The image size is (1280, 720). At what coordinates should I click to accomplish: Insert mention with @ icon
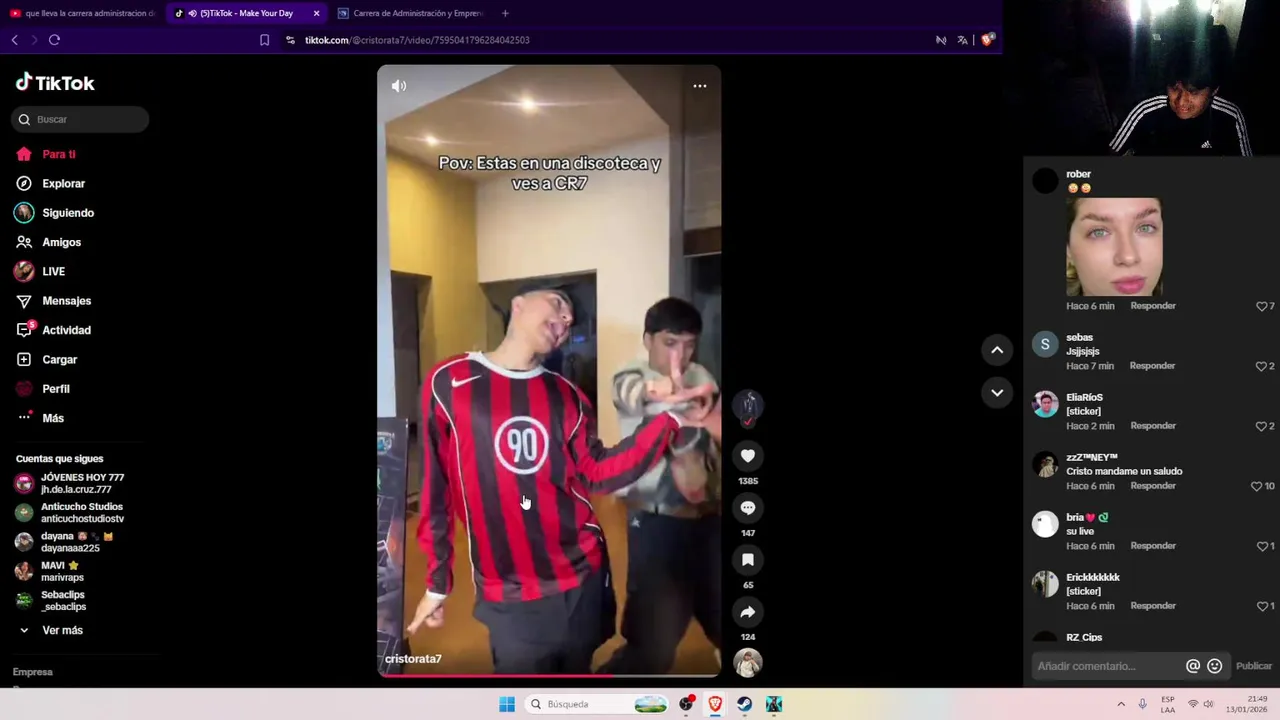[1193, 666]
